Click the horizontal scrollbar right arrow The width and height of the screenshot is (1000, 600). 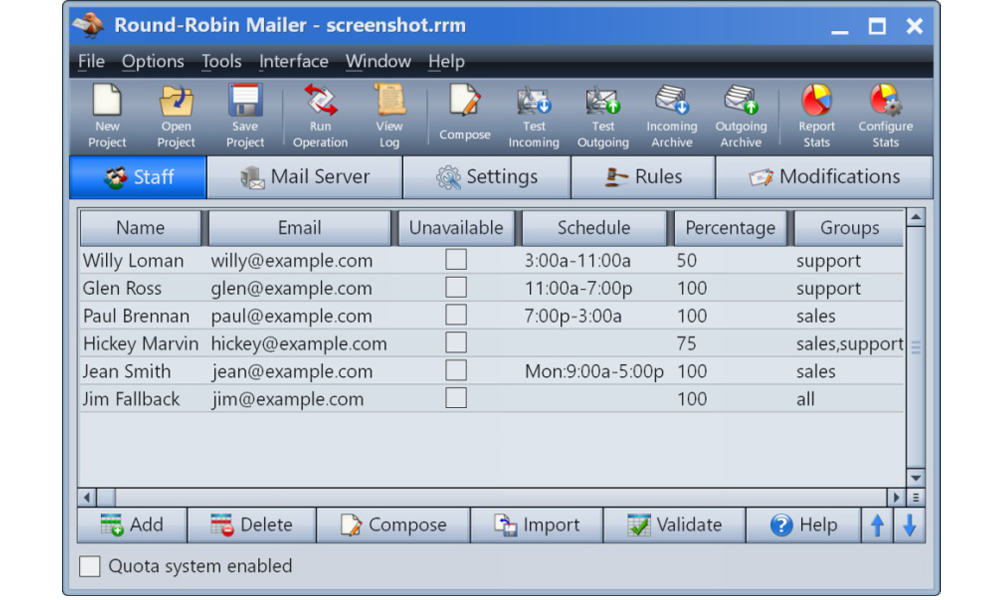click(x=896, y=497)
